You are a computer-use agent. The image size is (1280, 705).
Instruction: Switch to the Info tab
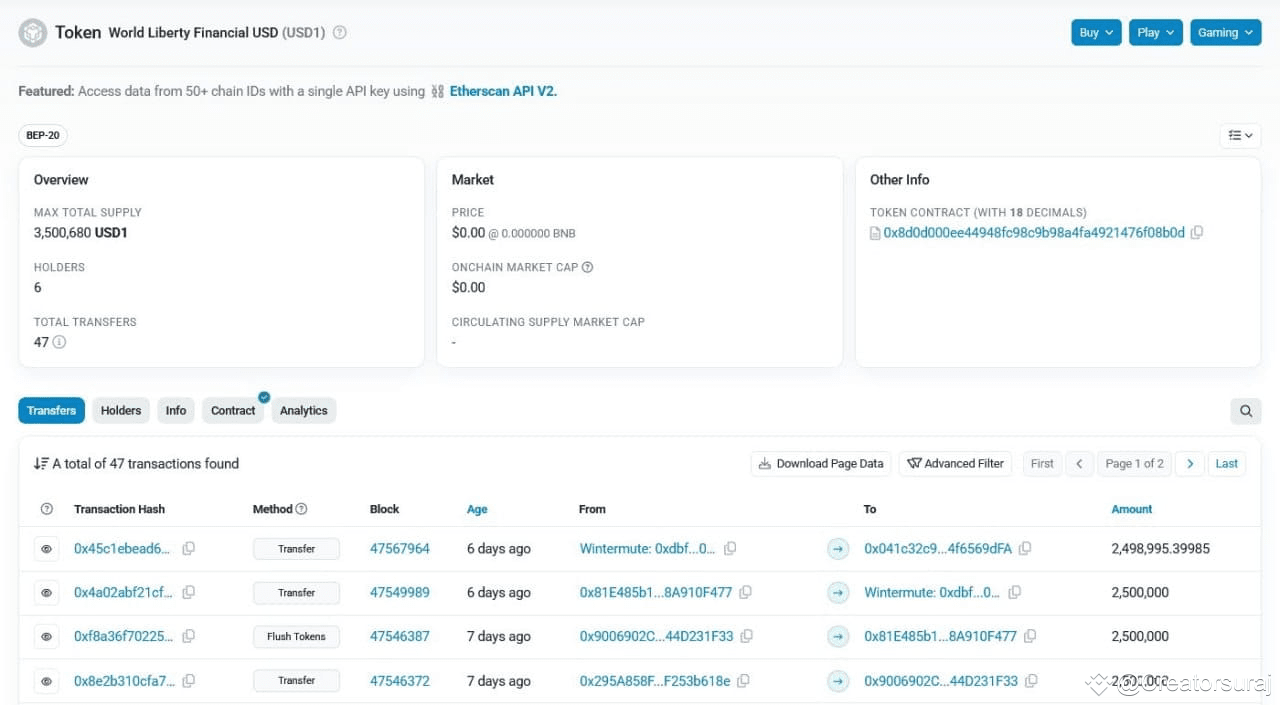point(176,410)
